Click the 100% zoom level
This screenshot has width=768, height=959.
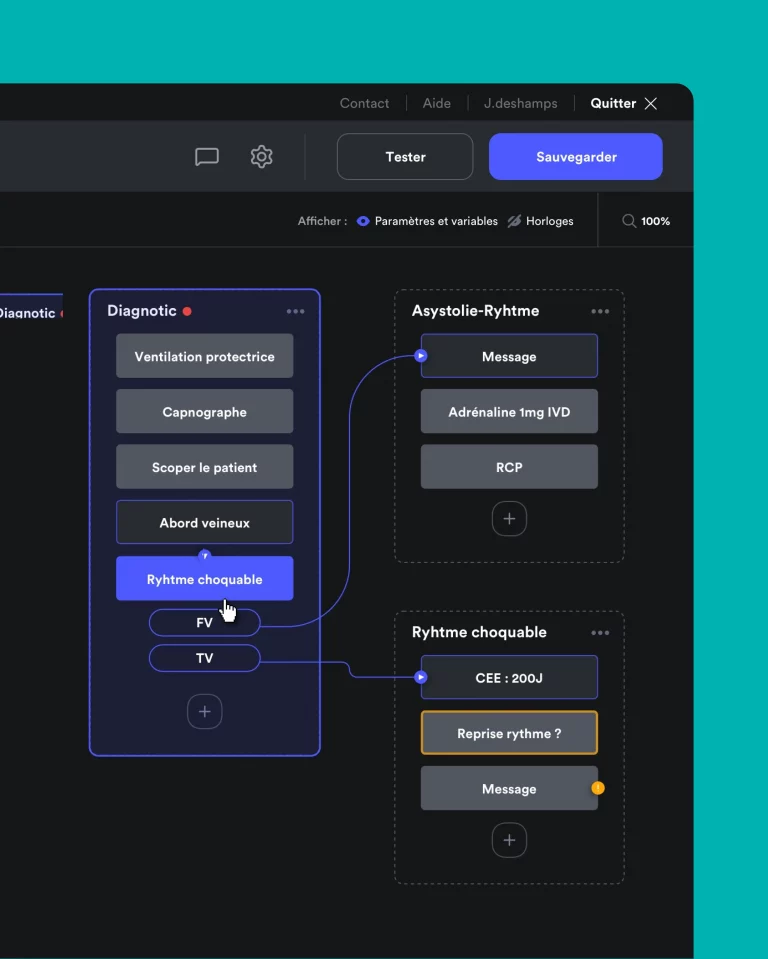656,221
